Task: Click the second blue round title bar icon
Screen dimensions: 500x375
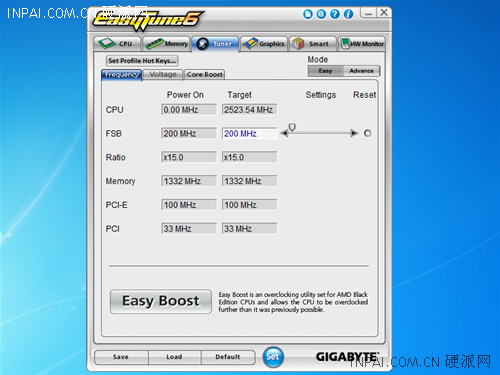Action: pyautogui.click(x=321, y=14)
